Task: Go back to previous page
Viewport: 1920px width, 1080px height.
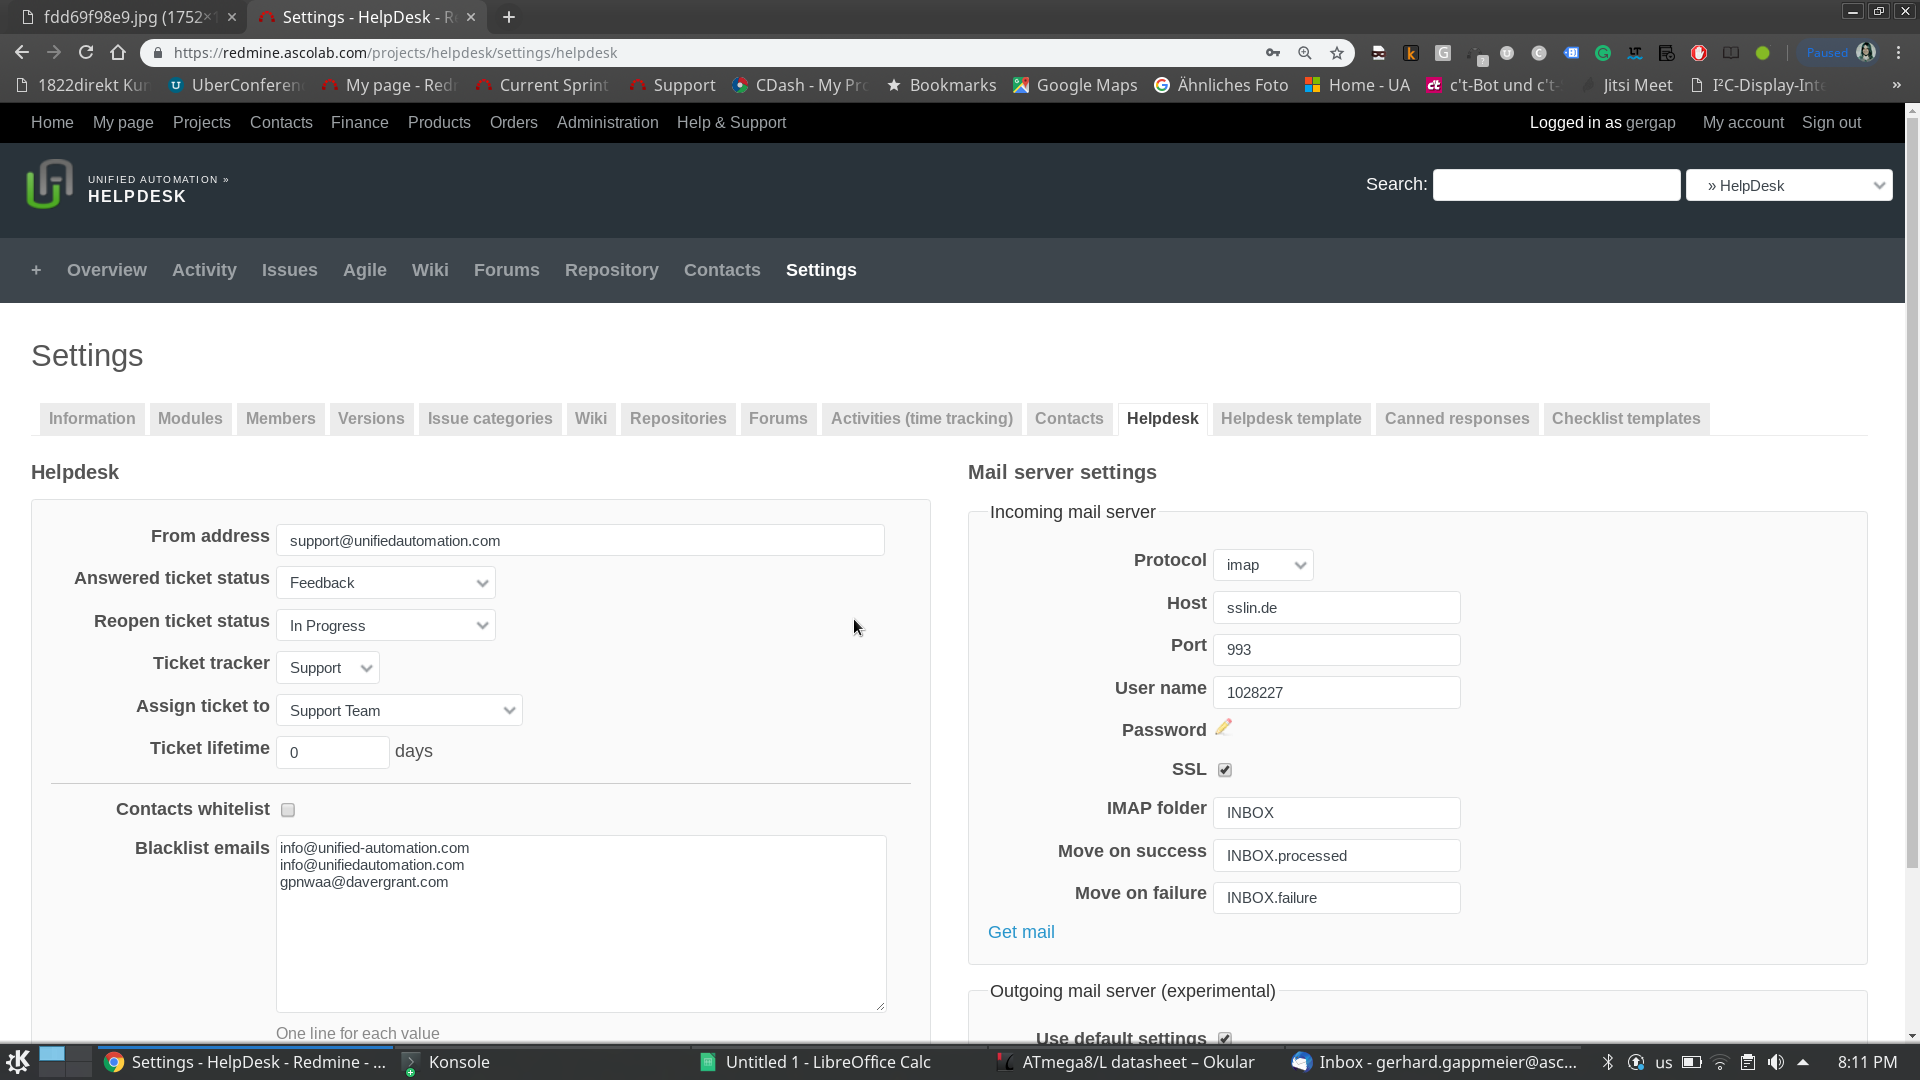Action: 22,53
